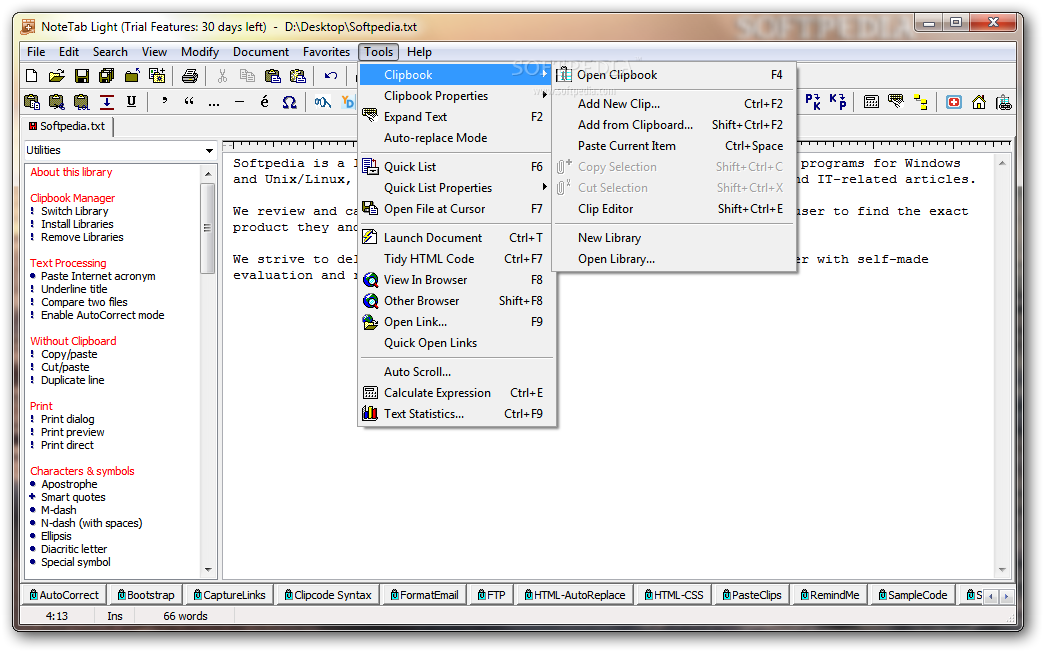1044x652 pixels.
Task: Select Add from Clipboard... menu item
Action: coord(674,125)
